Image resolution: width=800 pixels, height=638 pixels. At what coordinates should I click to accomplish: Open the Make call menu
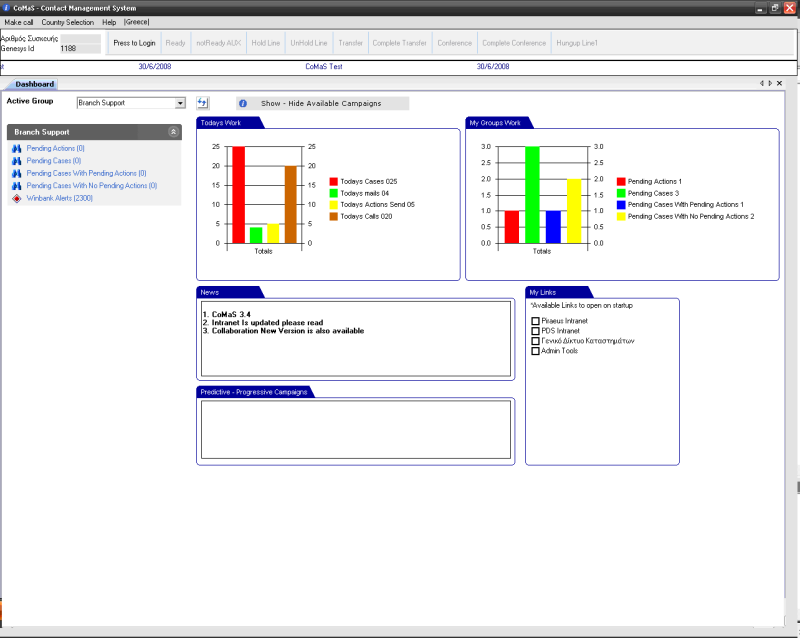tap(19, 22)
